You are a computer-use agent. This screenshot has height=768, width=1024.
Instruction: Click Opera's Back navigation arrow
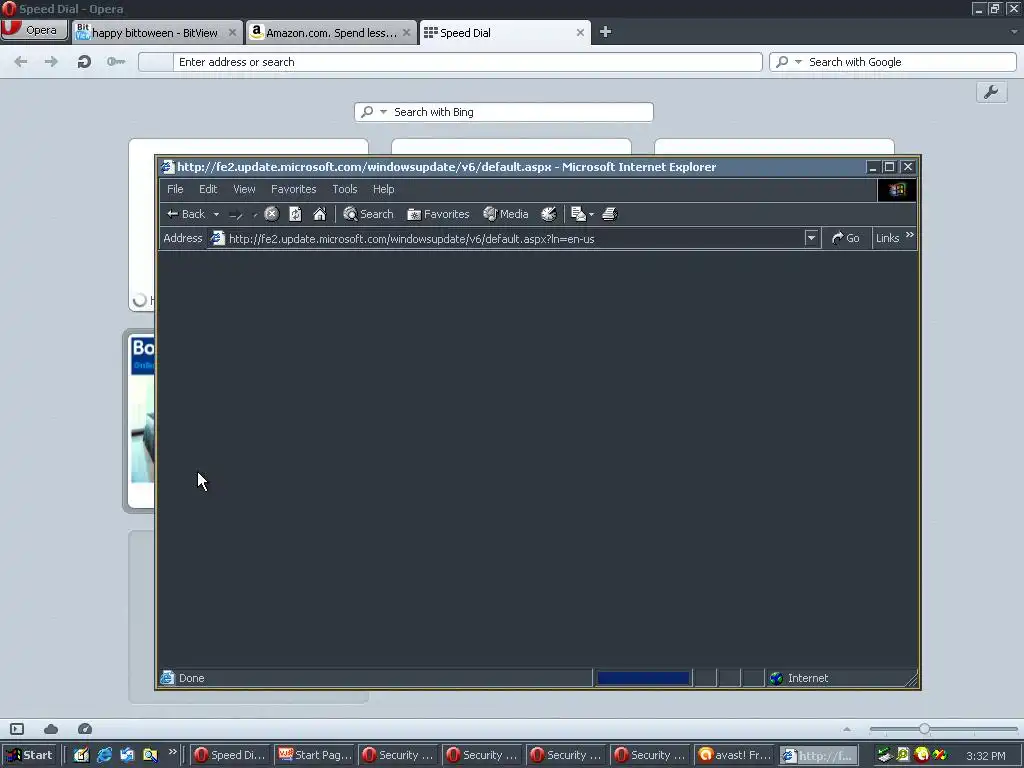click(x=21, y=62)
